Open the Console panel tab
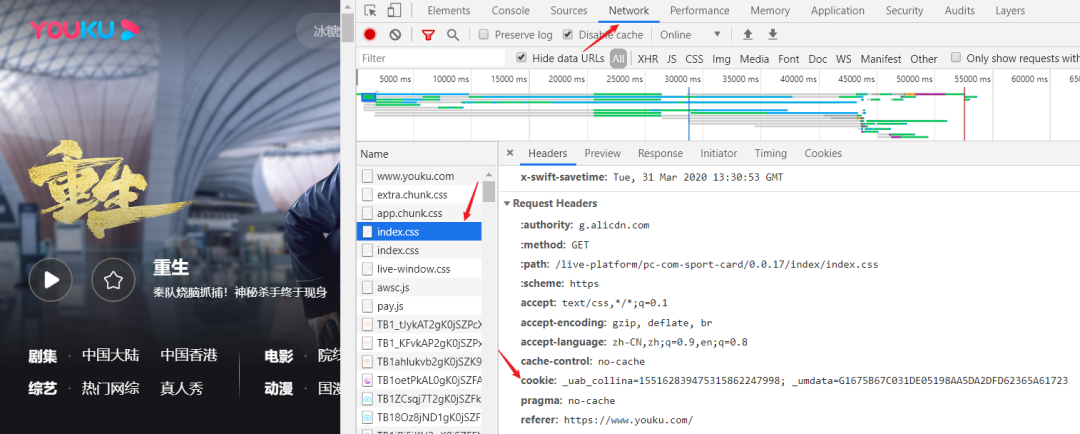 [x=510, y=10]
